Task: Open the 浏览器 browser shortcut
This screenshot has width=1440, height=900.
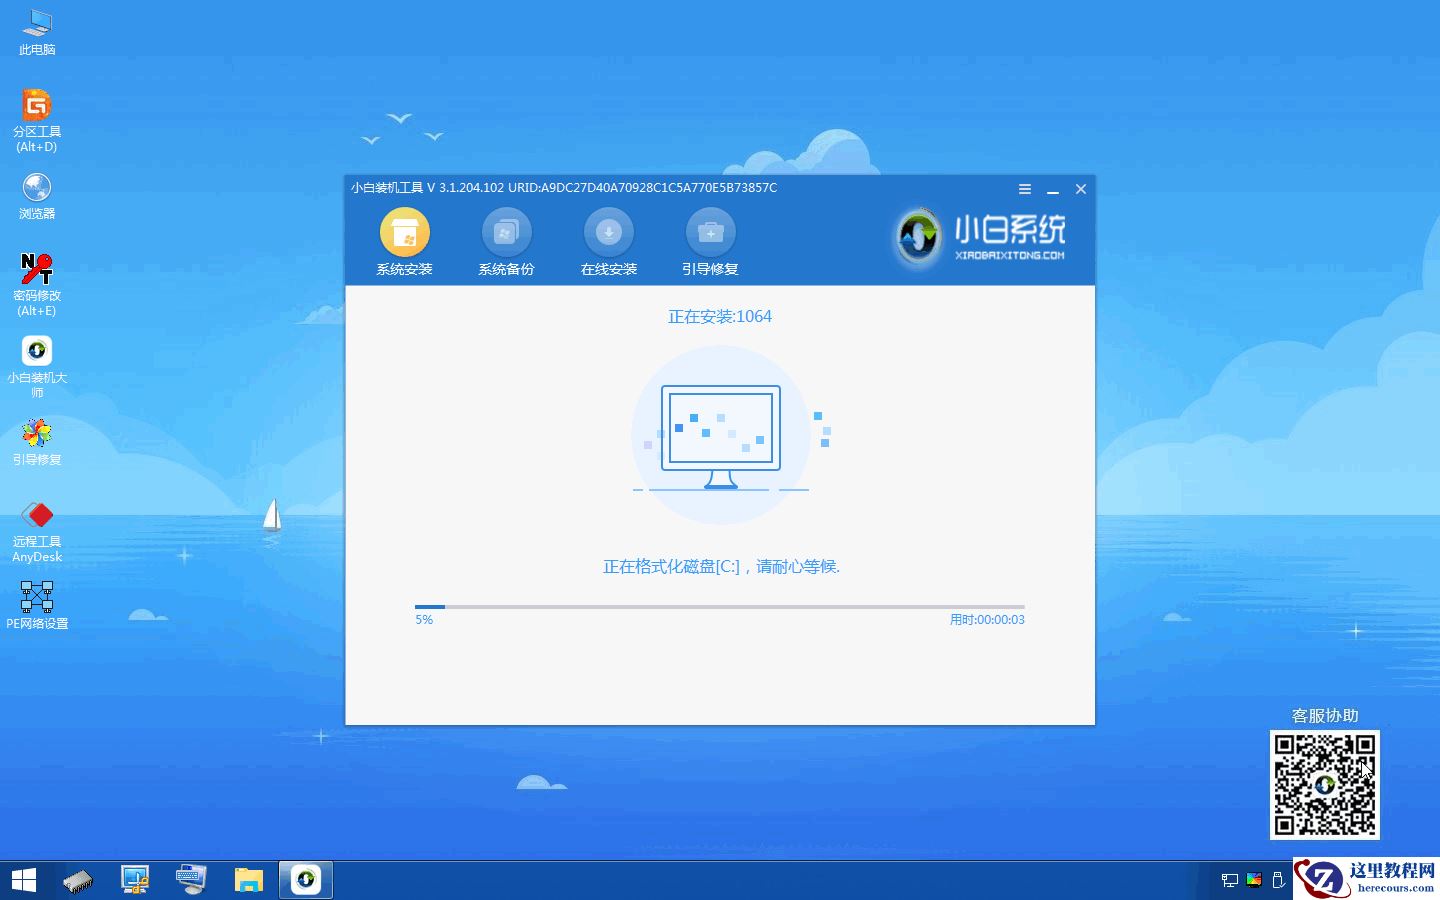Action: point(36,190)
